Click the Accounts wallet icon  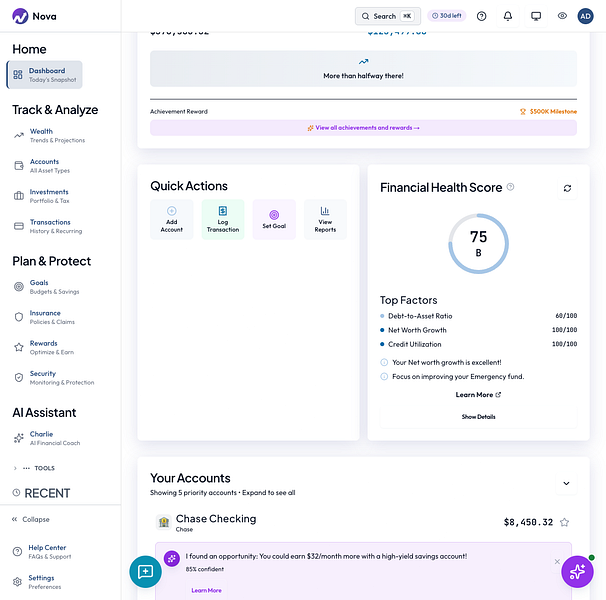(19, 165)
